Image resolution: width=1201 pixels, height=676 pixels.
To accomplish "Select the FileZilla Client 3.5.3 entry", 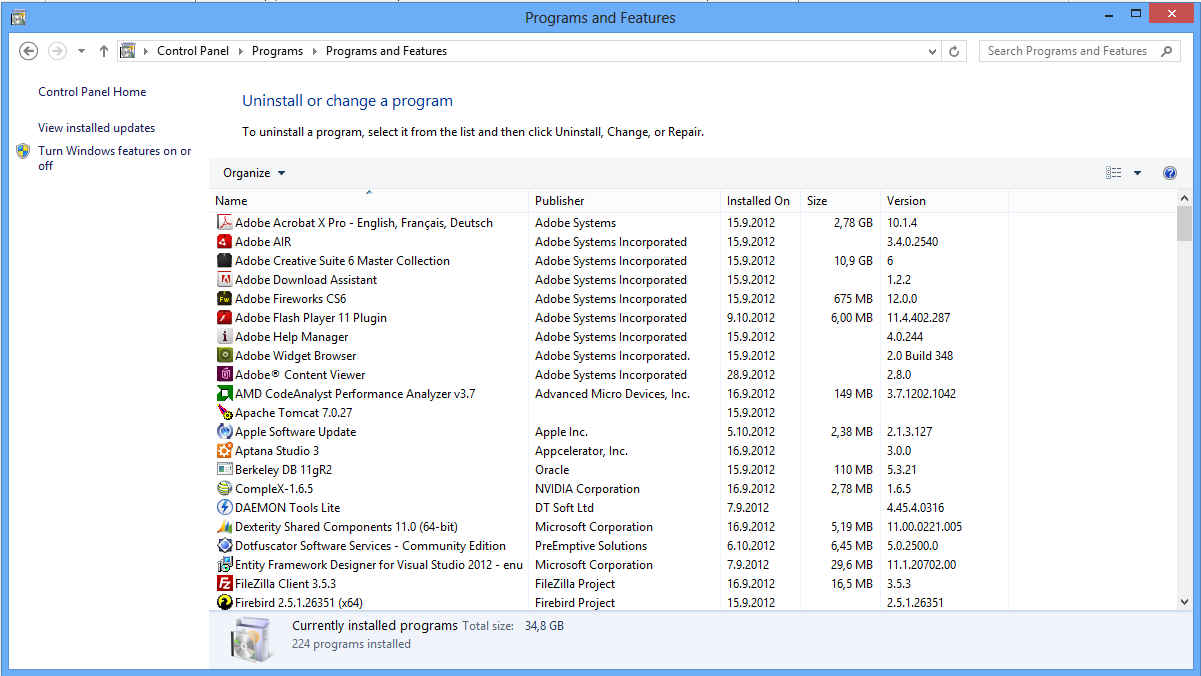I will tap(285, 584).
